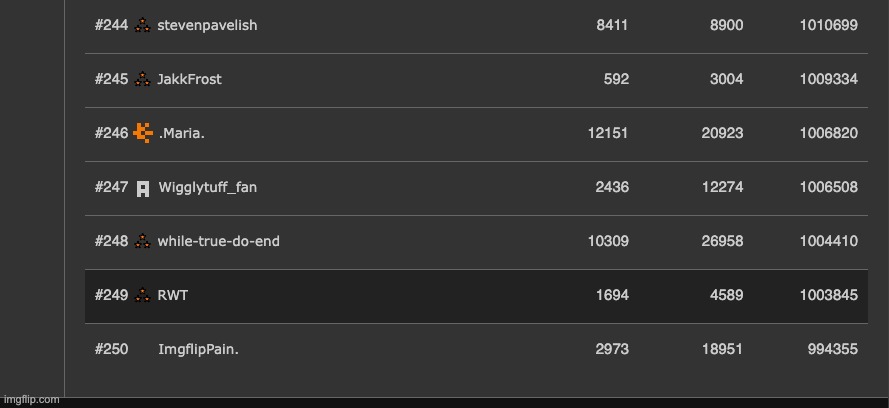Click the 994355 points value
The width and height of the screenshot is (889, 408).
[x=832, y=350]
